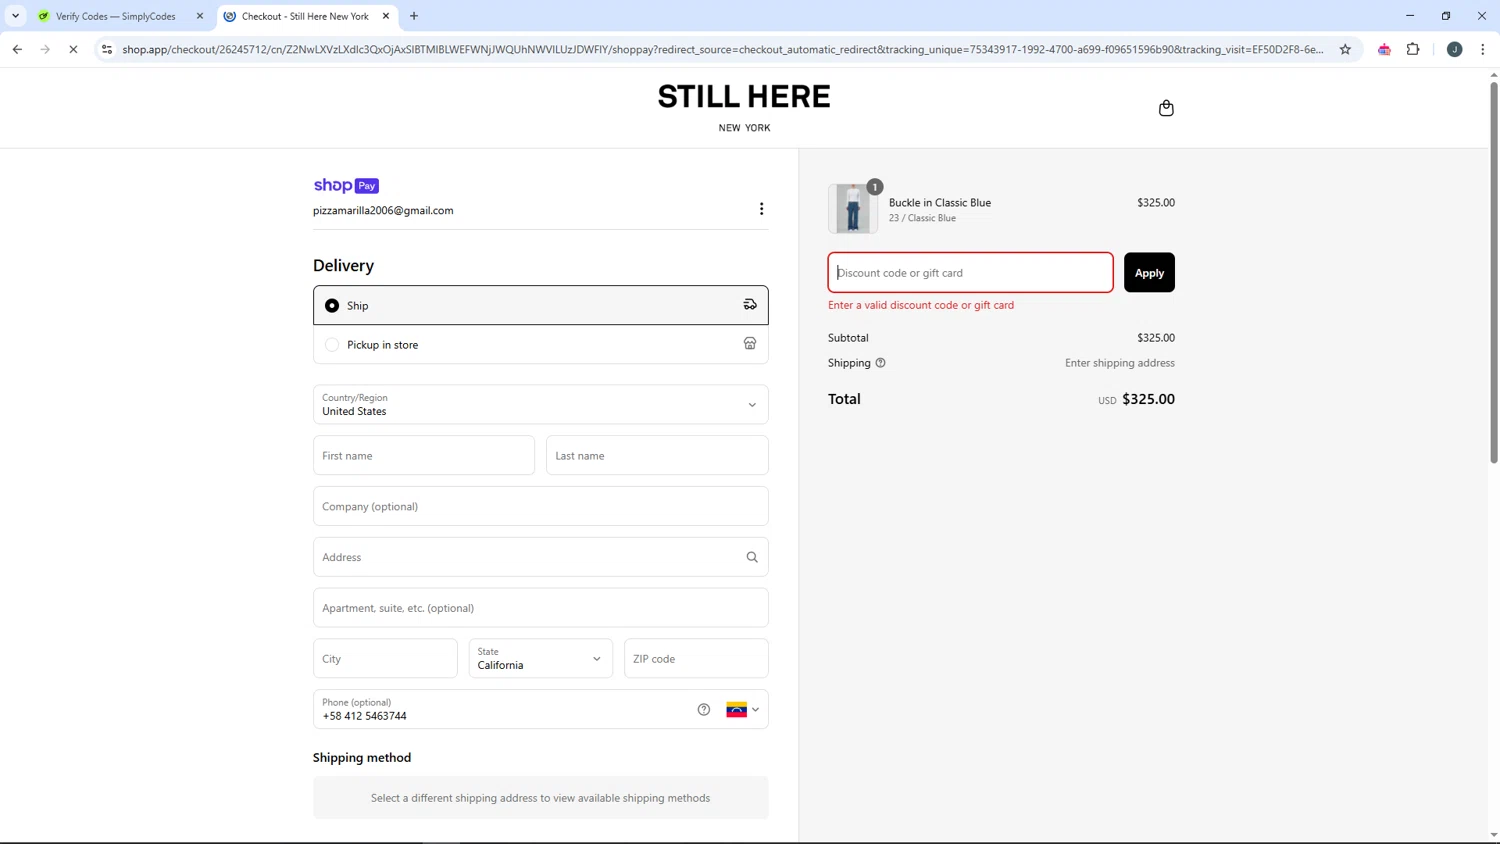
Task: Stop loading the page in browser toolbar
Action: pos(73,49)
